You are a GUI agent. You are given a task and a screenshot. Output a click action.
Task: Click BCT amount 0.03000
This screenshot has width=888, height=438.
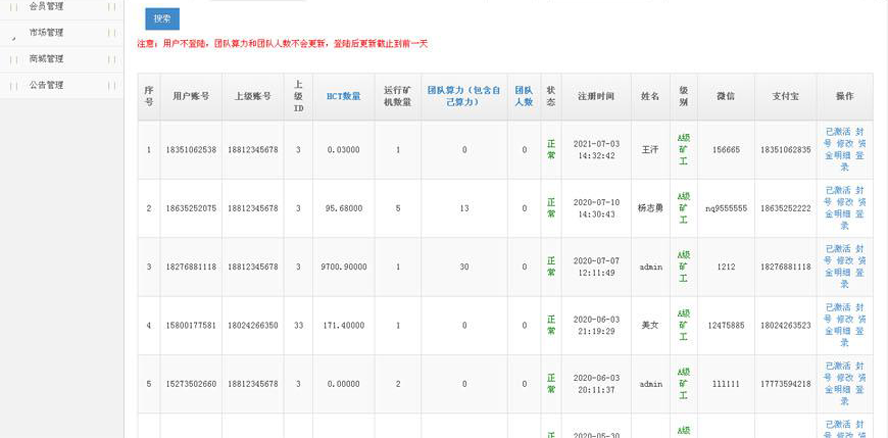pos(343,150)
